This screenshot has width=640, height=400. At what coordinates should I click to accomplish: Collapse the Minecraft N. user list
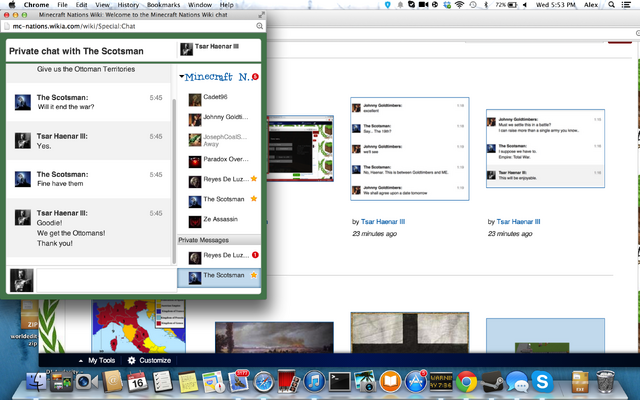click(x=181, y=76)
